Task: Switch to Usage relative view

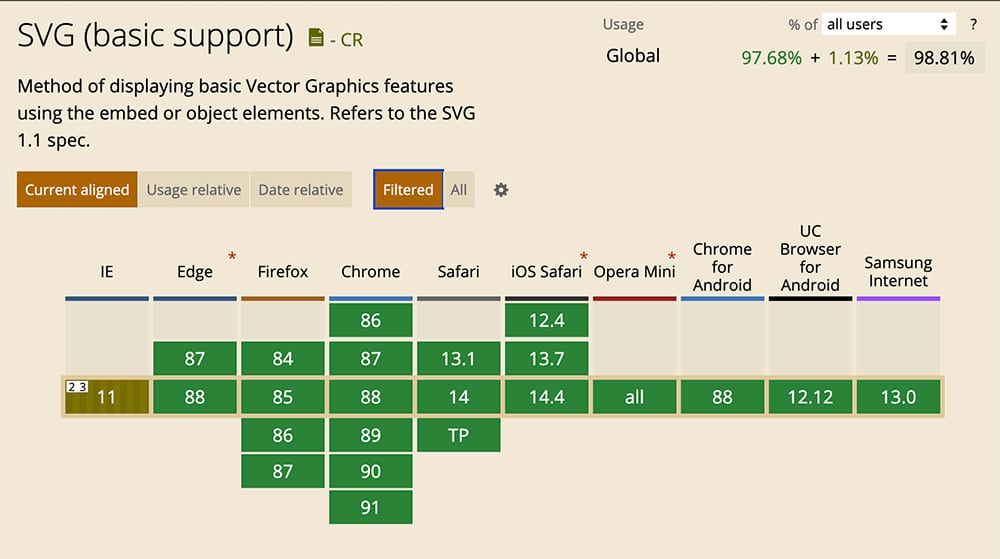Action: 194,189
